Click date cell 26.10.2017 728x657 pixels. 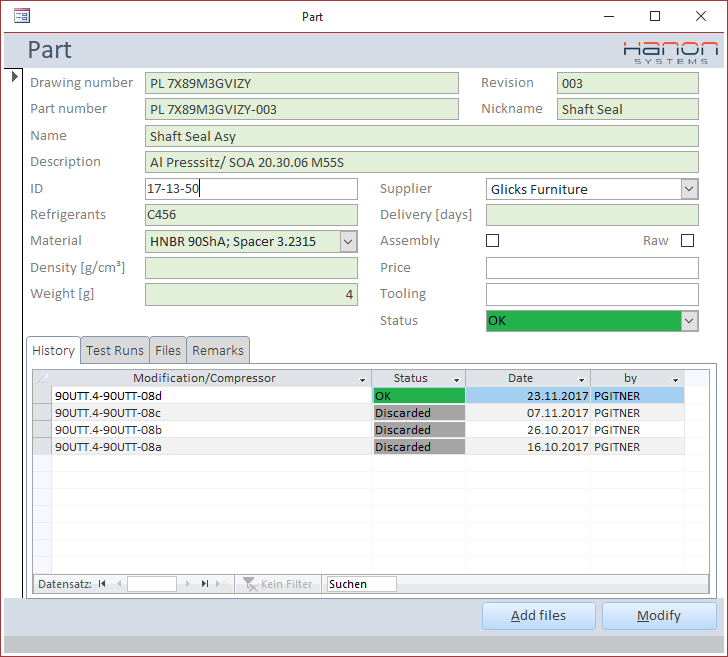528,429
